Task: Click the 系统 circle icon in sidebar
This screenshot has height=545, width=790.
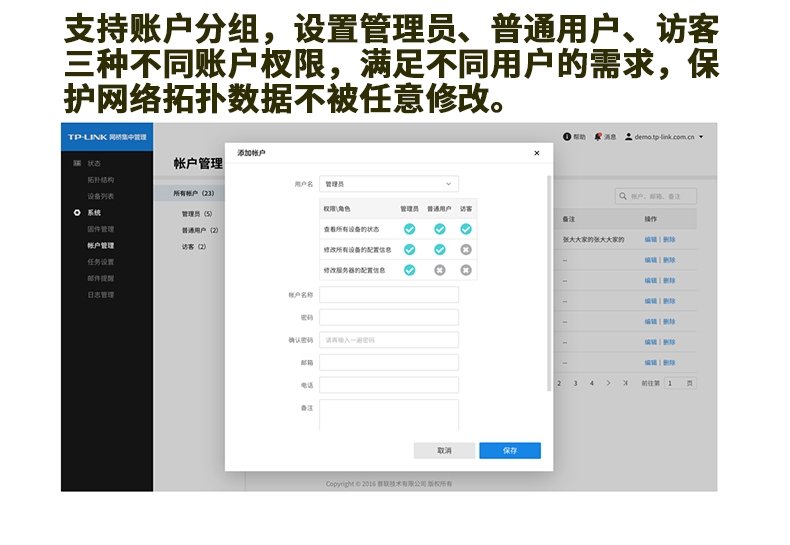Action: click(77, 213)
